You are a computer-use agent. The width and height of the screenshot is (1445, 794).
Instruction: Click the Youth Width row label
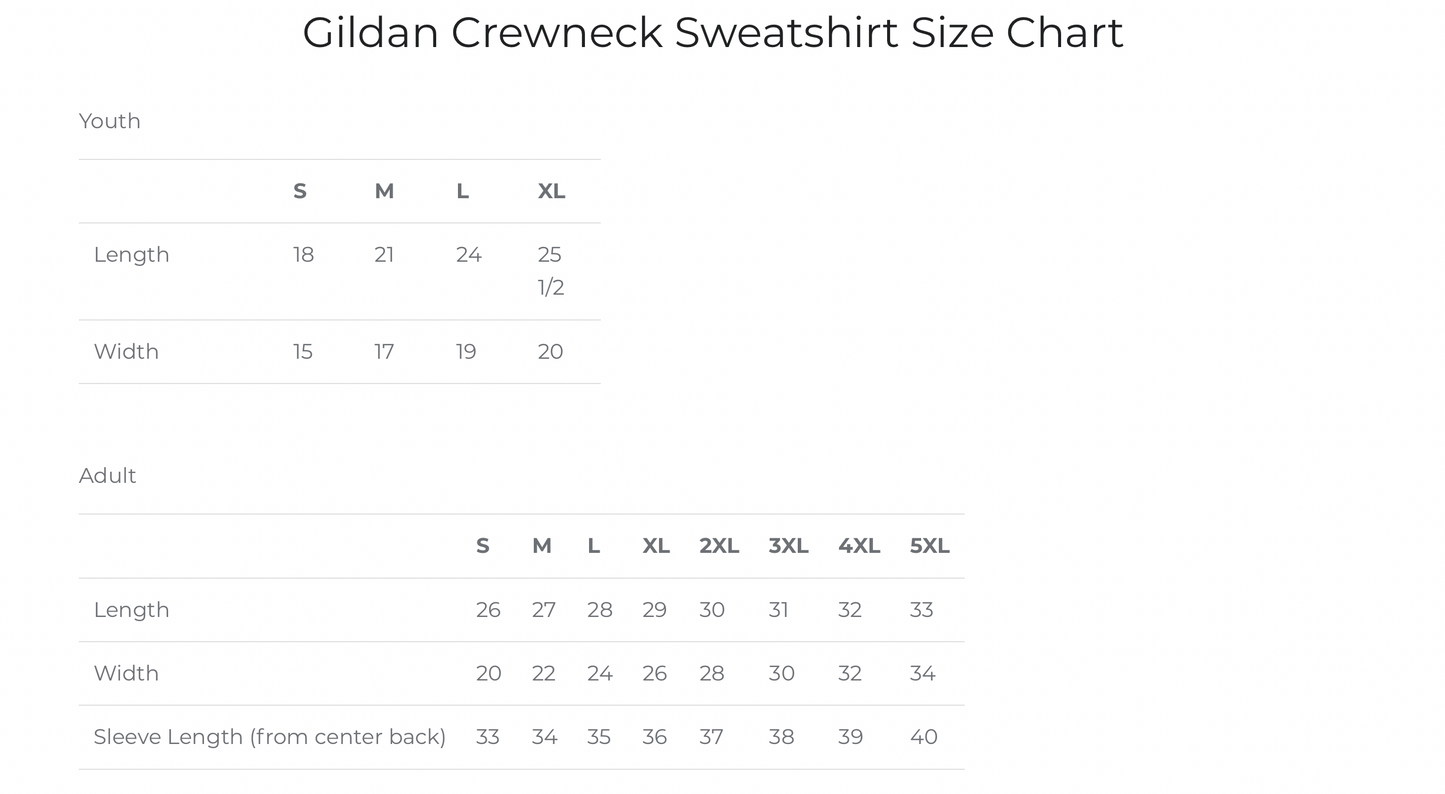click(126, 352)
